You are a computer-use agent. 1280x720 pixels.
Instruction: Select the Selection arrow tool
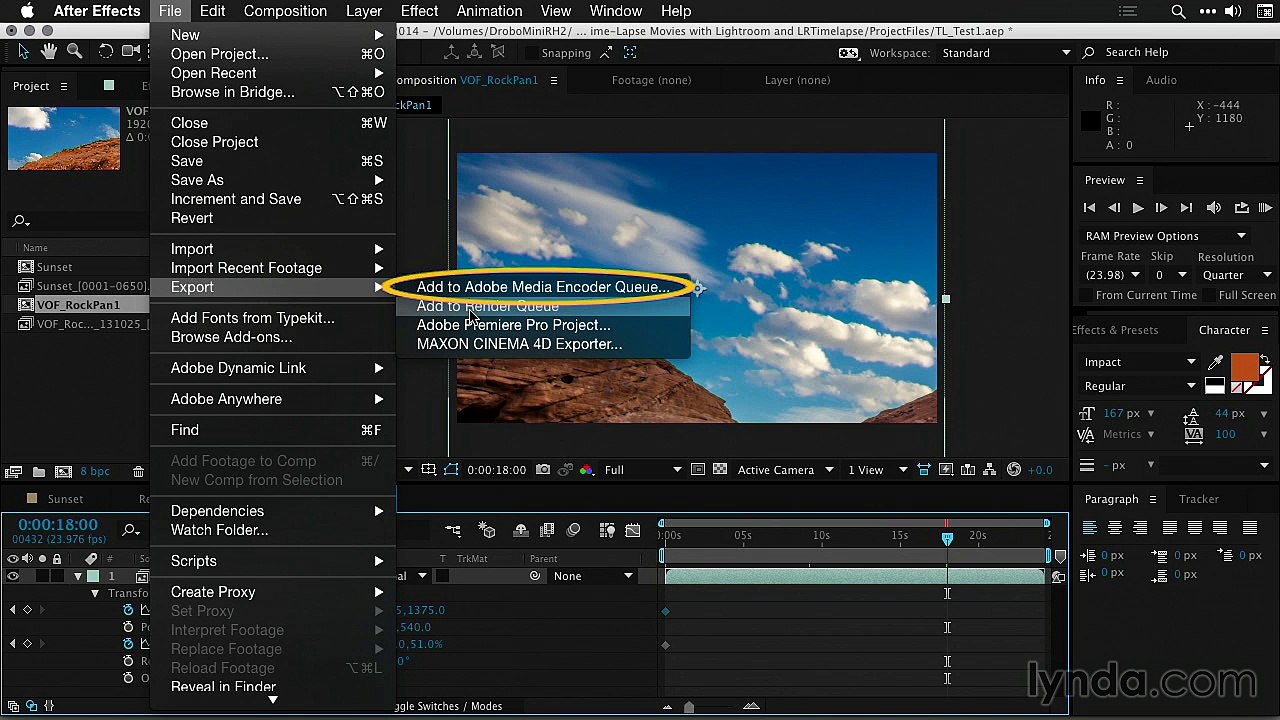[24, 52]
